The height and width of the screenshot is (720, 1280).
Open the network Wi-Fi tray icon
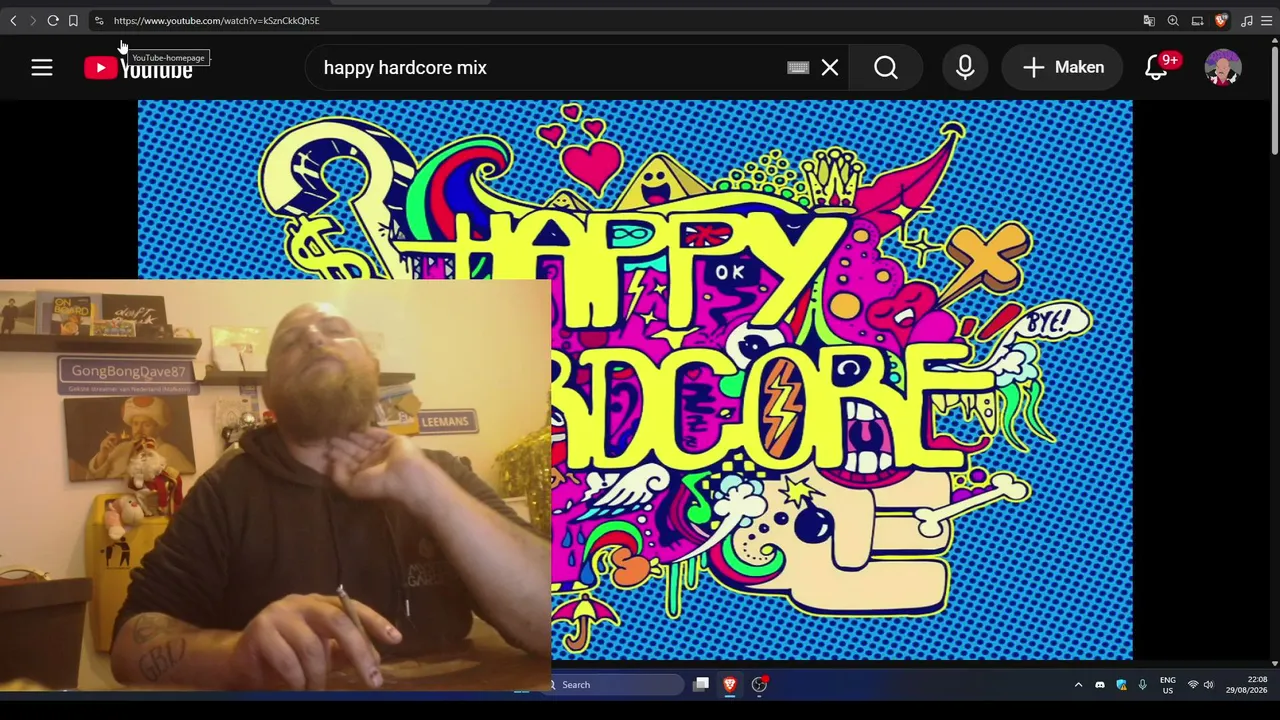1193,685
